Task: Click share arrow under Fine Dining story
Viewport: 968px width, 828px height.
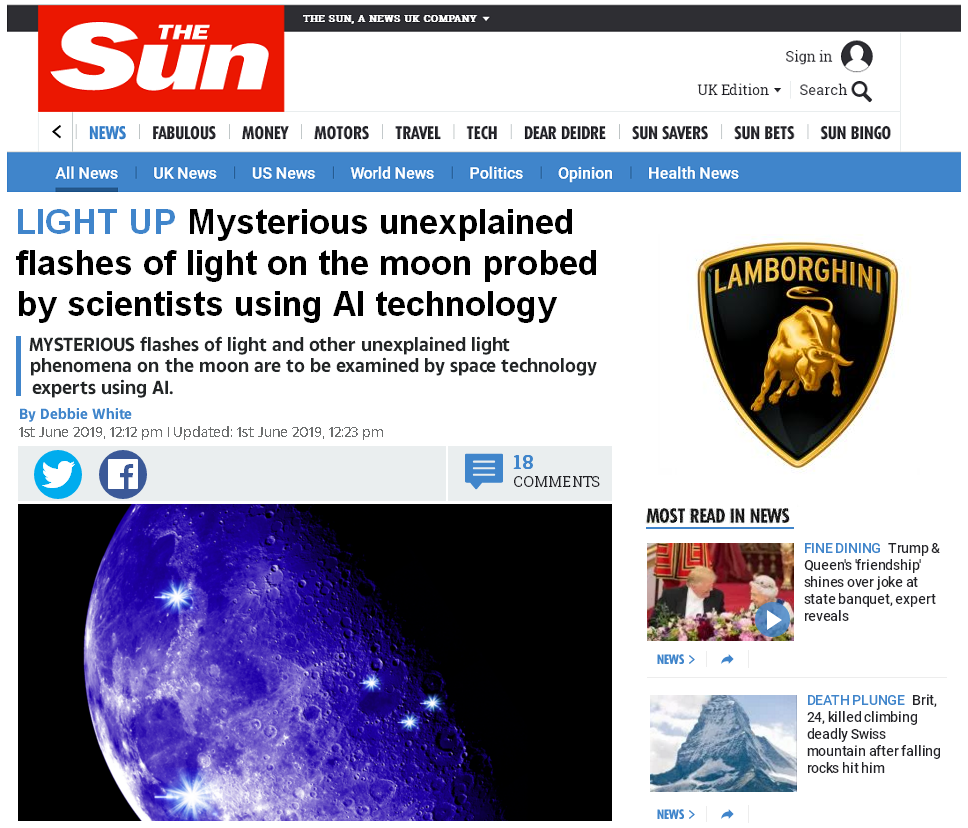Action: point(727,659)
